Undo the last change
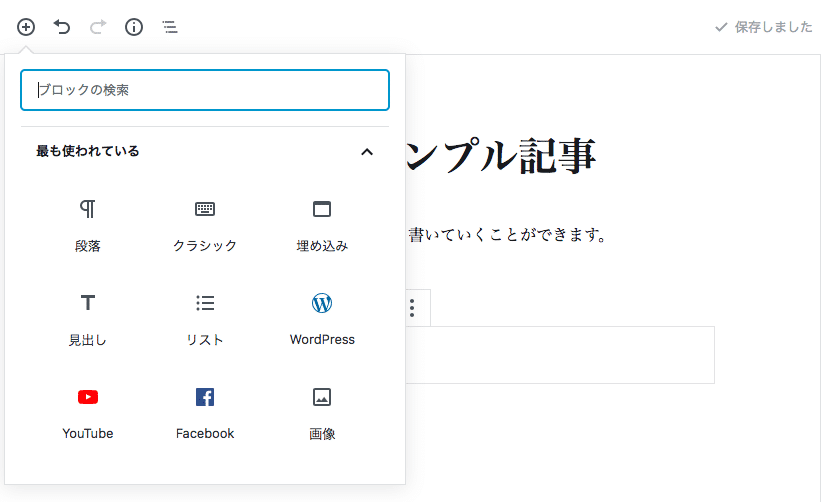821x502 pixels. click(x=62, y=27)
